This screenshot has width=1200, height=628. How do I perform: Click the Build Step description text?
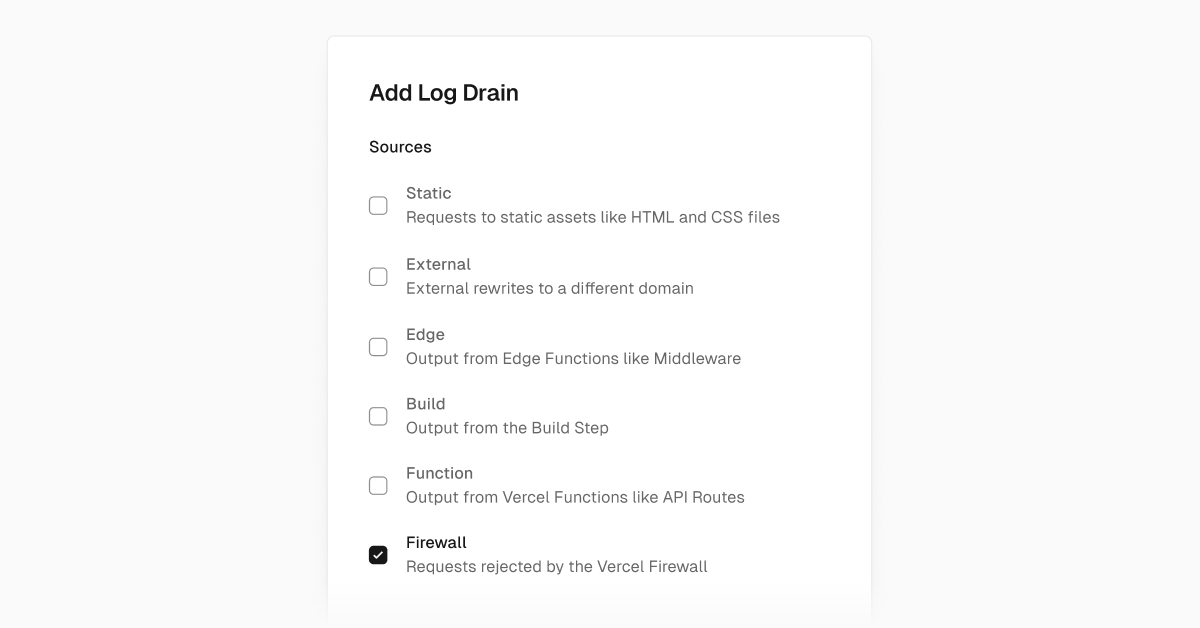tap(507, 427)
